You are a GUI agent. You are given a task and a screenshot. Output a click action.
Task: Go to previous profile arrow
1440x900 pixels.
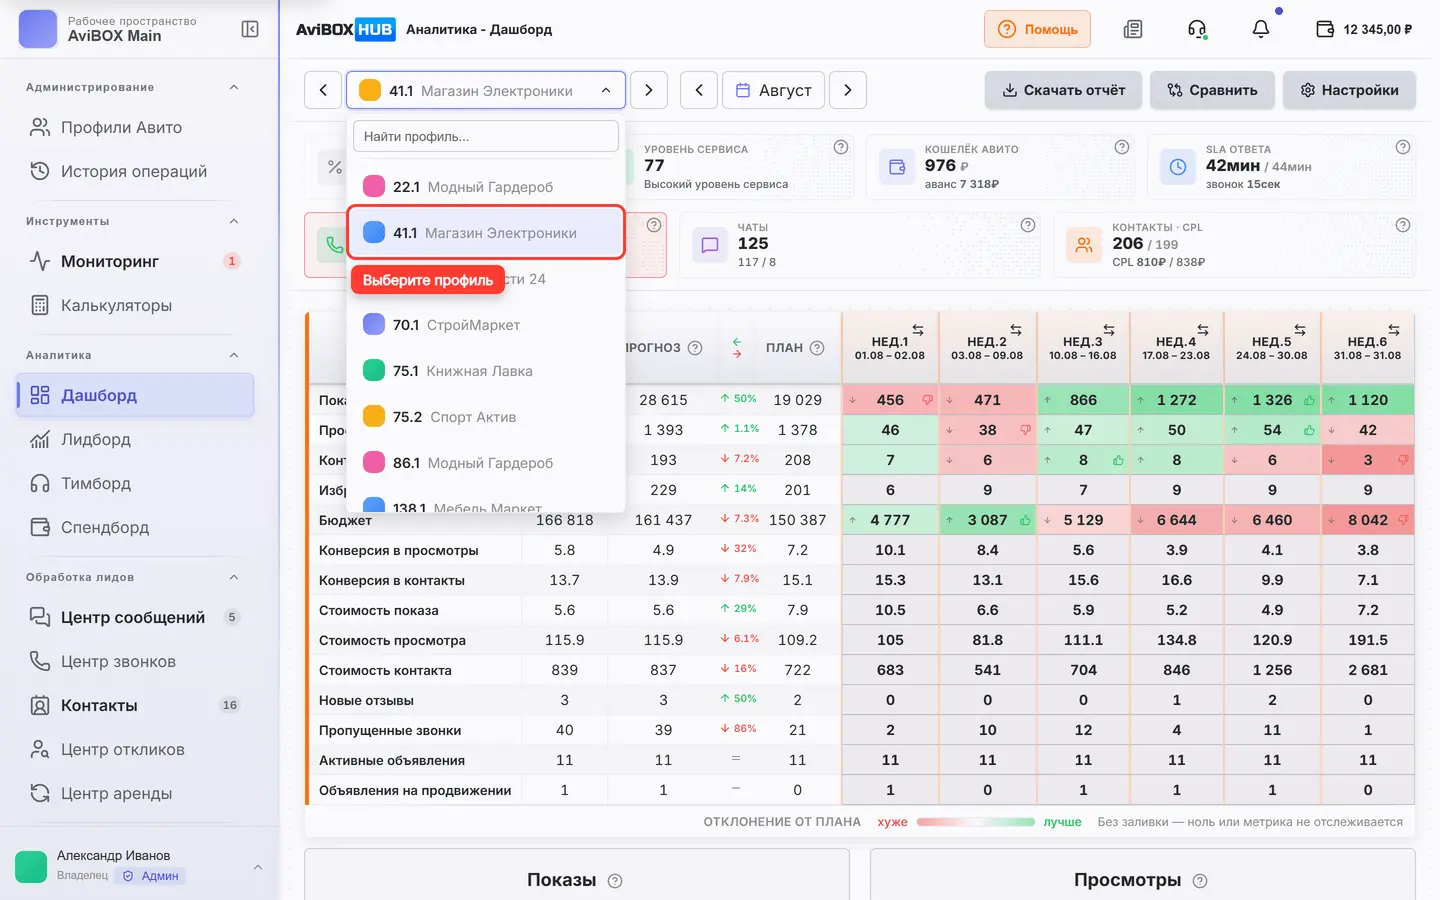click(323, 90)
